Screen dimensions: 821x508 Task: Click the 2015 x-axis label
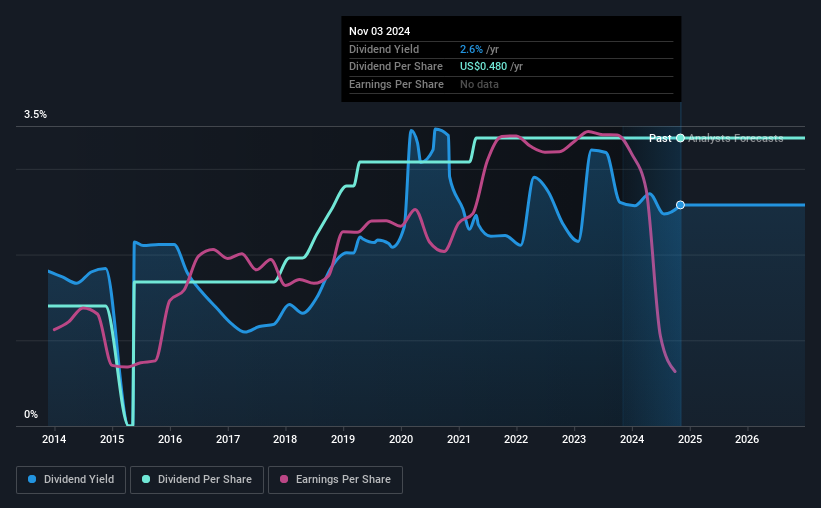pyautogui.click(x=112, y=439)
